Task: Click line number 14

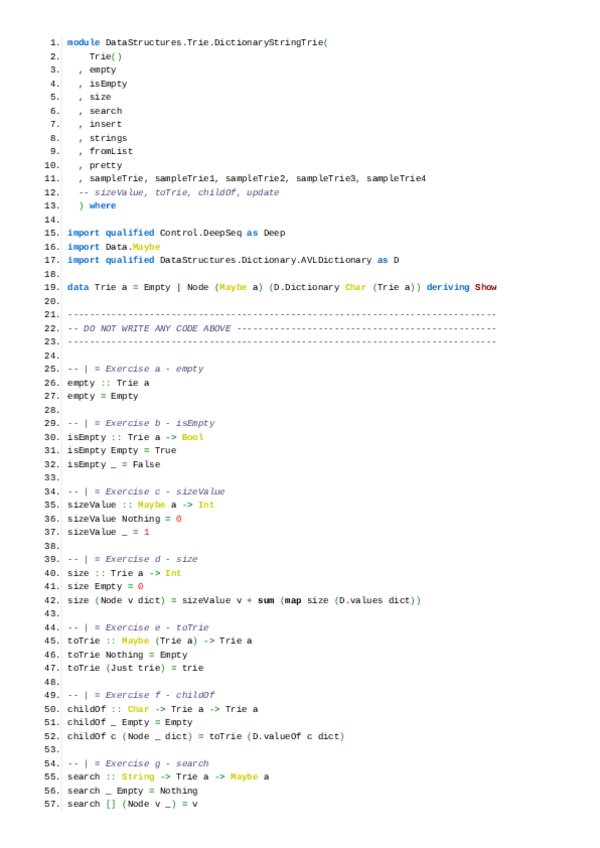Action: 52,220
